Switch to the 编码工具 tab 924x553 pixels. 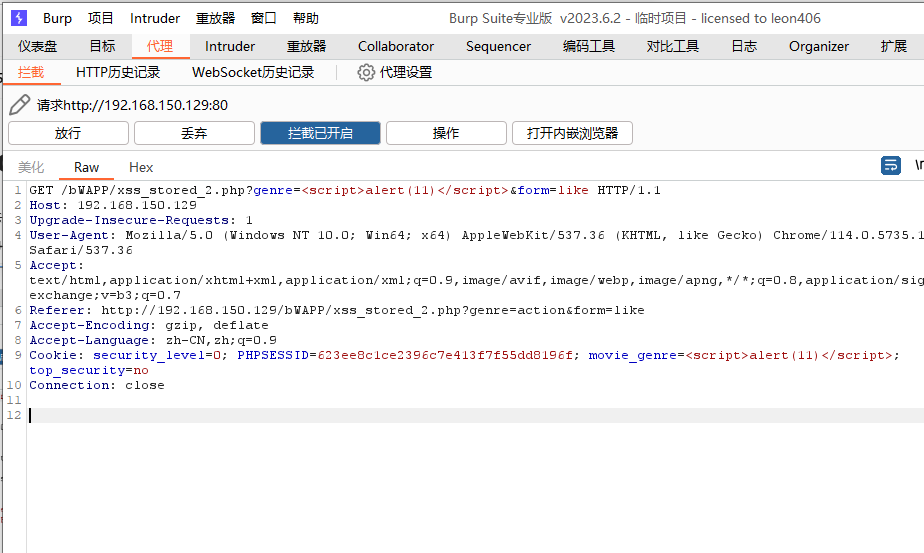pyautogui.click(x=589, y=46)
